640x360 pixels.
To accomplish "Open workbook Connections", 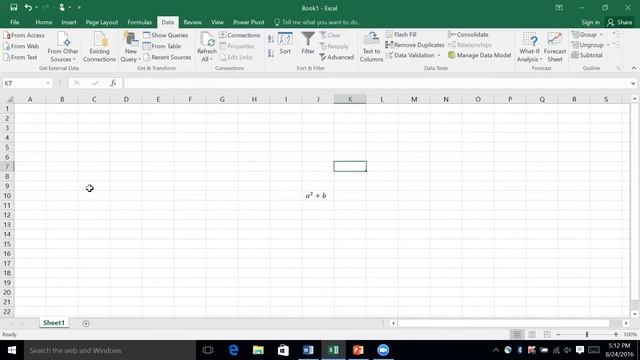I will point(240,35).
